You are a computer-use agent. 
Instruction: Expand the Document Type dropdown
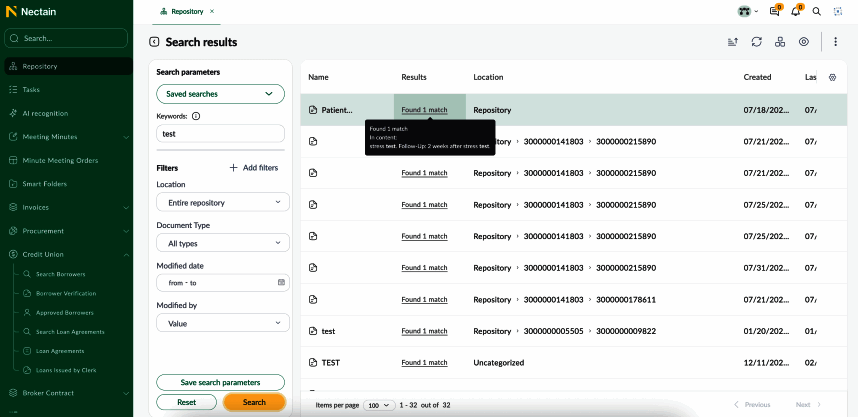point(222,243)
